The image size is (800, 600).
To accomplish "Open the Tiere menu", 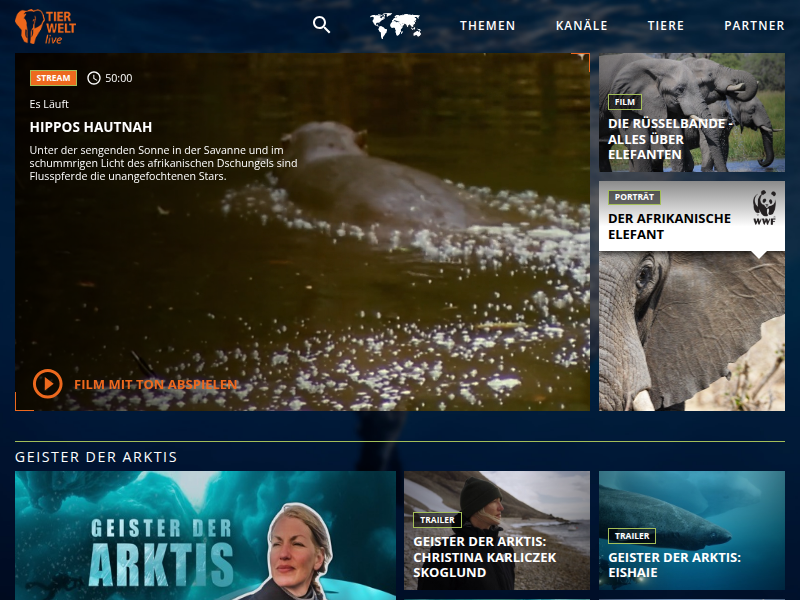I will pyautogui.click(x=665, y=26).
